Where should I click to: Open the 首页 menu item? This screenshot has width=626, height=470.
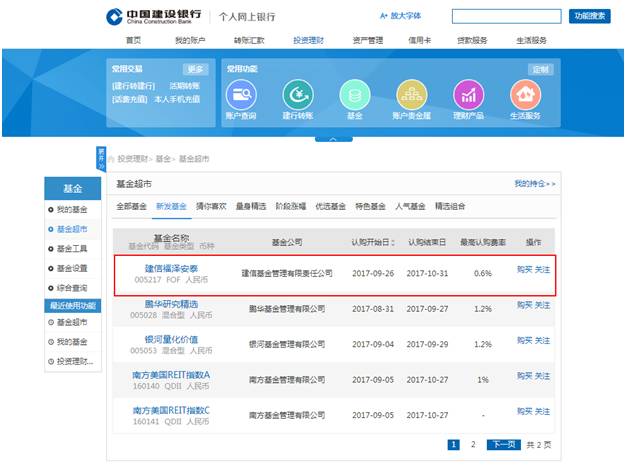tap(133, 40)
